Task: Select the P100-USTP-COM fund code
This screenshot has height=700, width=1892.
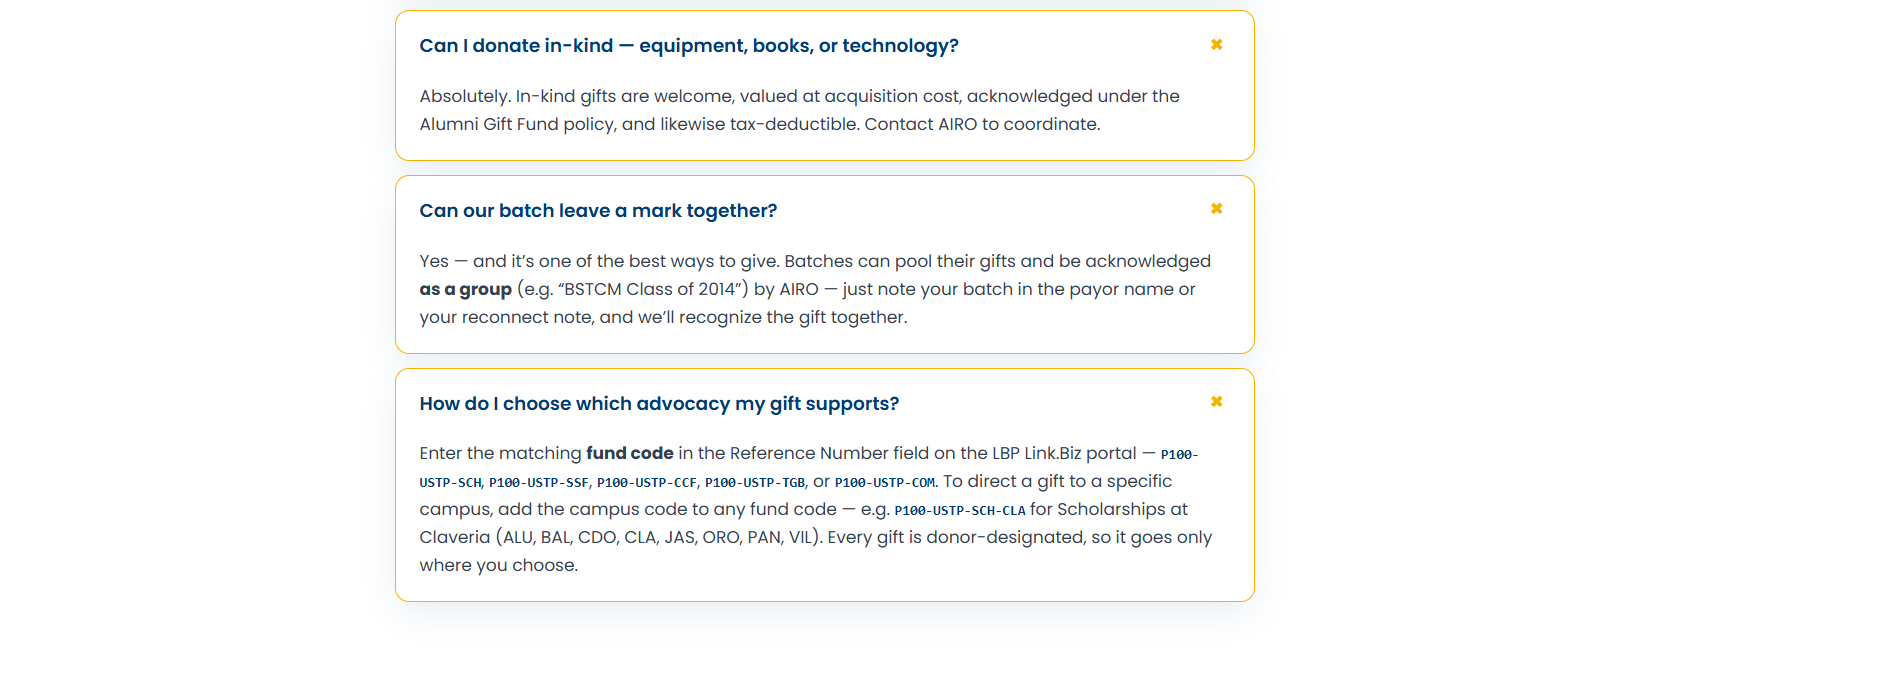Action: click(885, 482)
